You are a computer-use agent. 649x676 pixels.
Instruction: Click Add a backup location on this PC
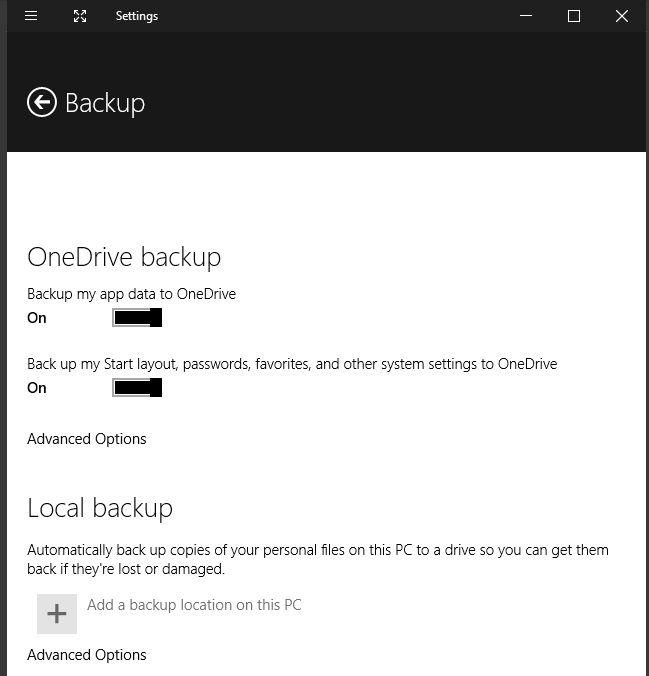[x=194, y=605]
